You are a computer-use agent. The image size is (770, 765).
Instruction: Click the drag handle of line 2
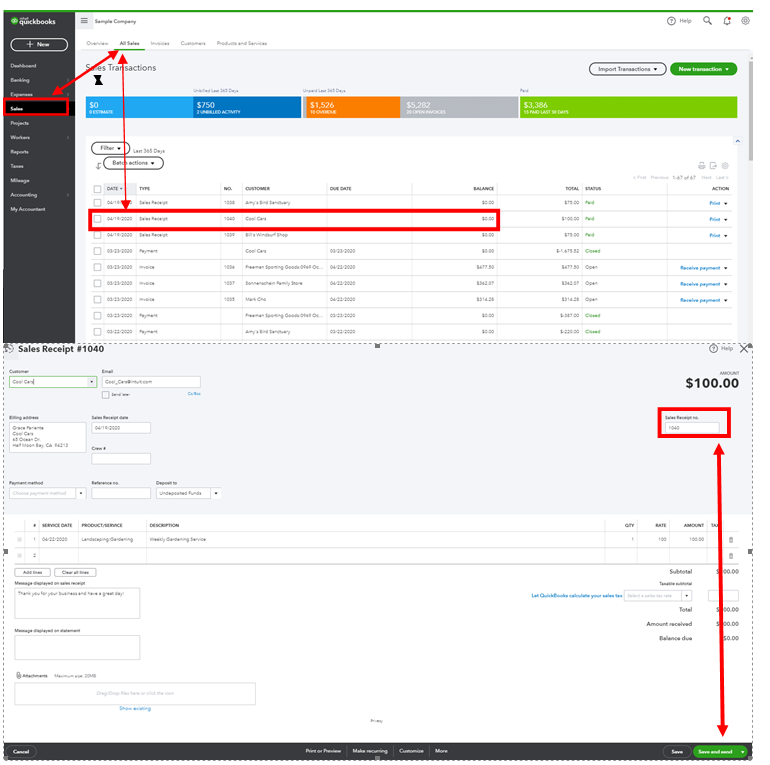point(20,556)
